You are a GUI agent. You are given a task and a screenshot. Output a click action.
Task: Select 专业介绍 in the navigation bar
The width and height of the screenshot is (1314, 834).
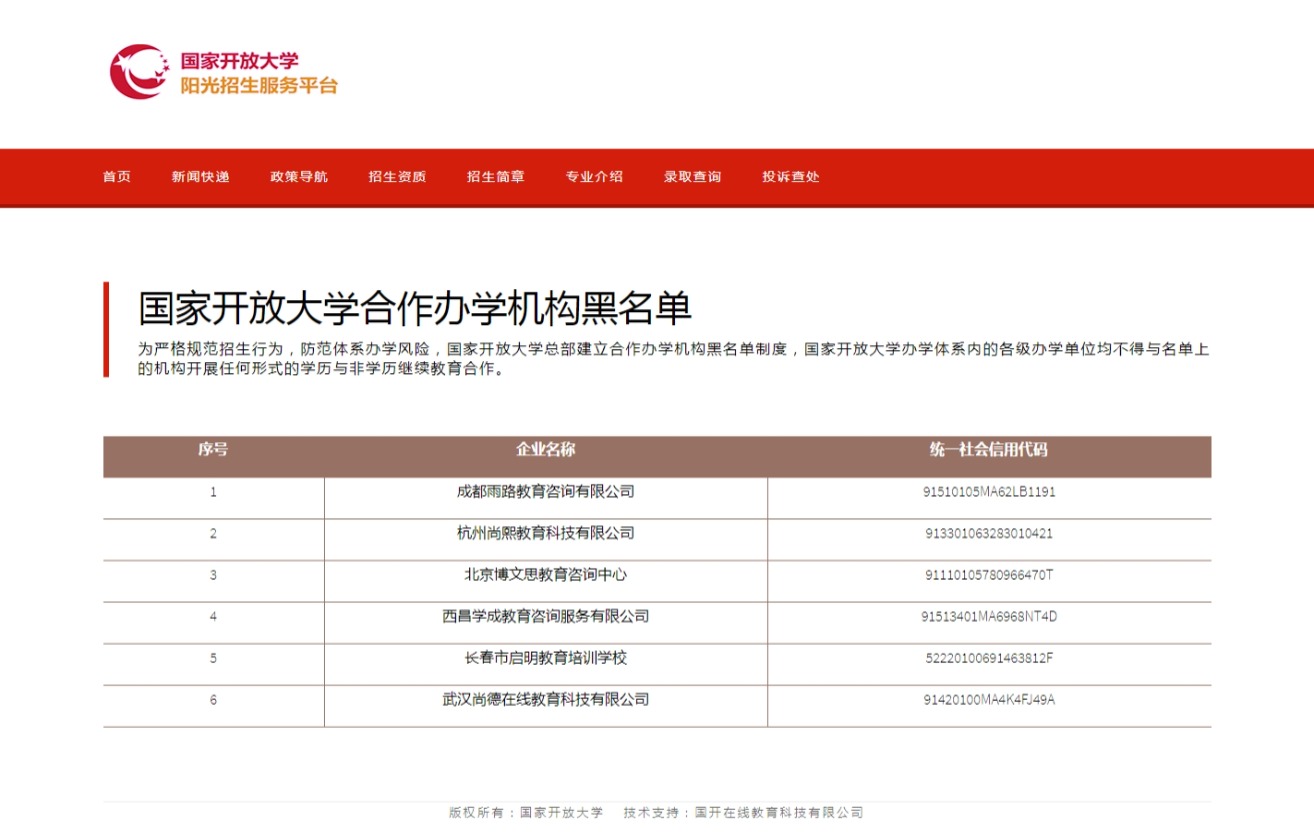click(594, 177)
